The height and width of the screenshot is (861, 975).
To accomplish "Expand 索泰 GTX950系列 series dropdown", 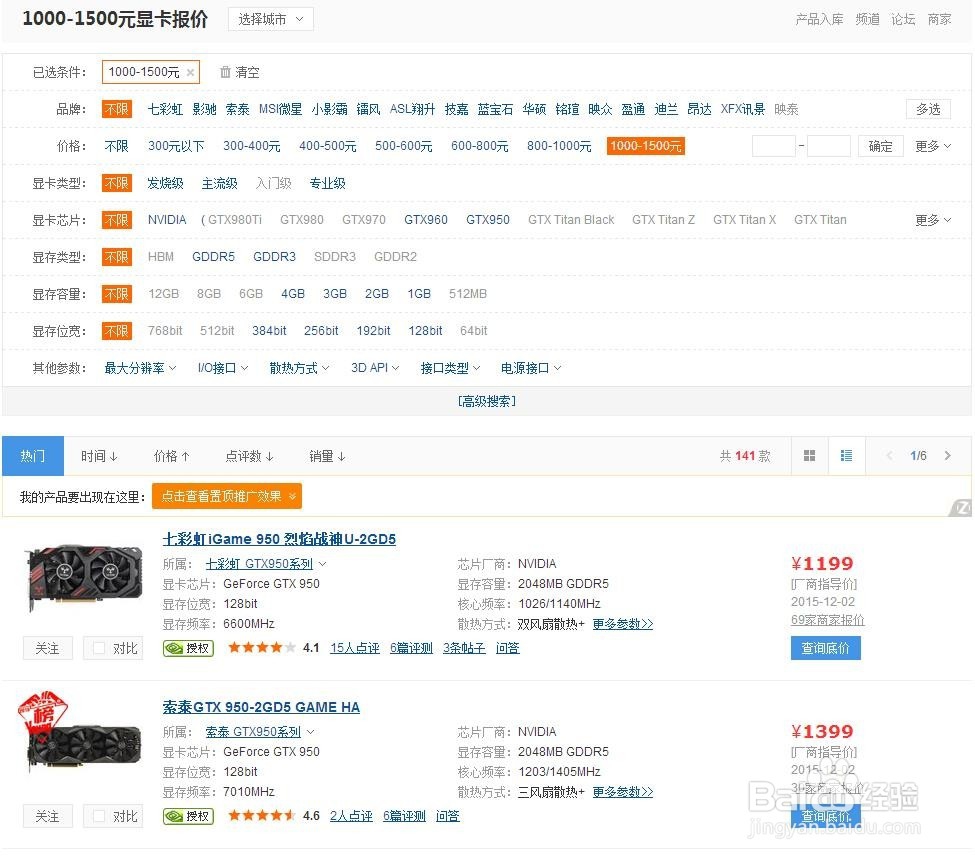I will pyautogui.click(x=310, y=732).
